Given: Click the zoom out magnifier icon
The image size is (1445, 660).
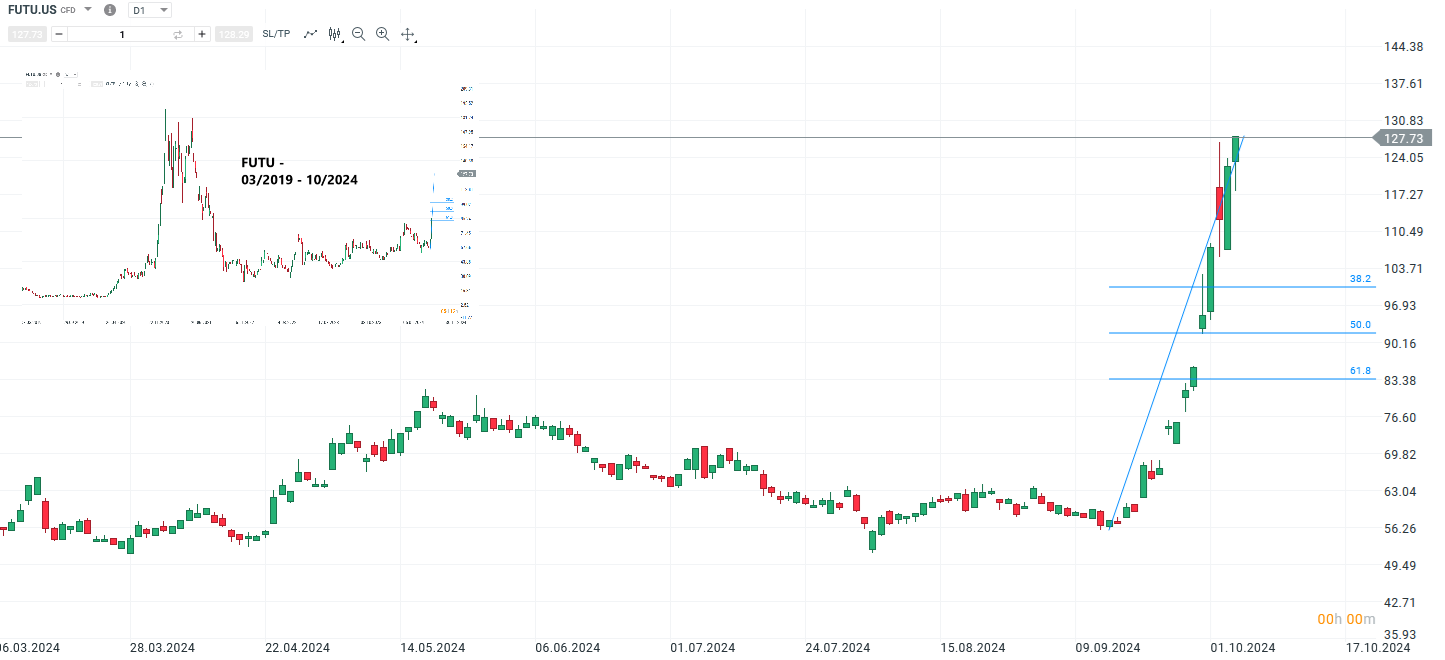Looking at the screenshot, I should click(358, 33).
